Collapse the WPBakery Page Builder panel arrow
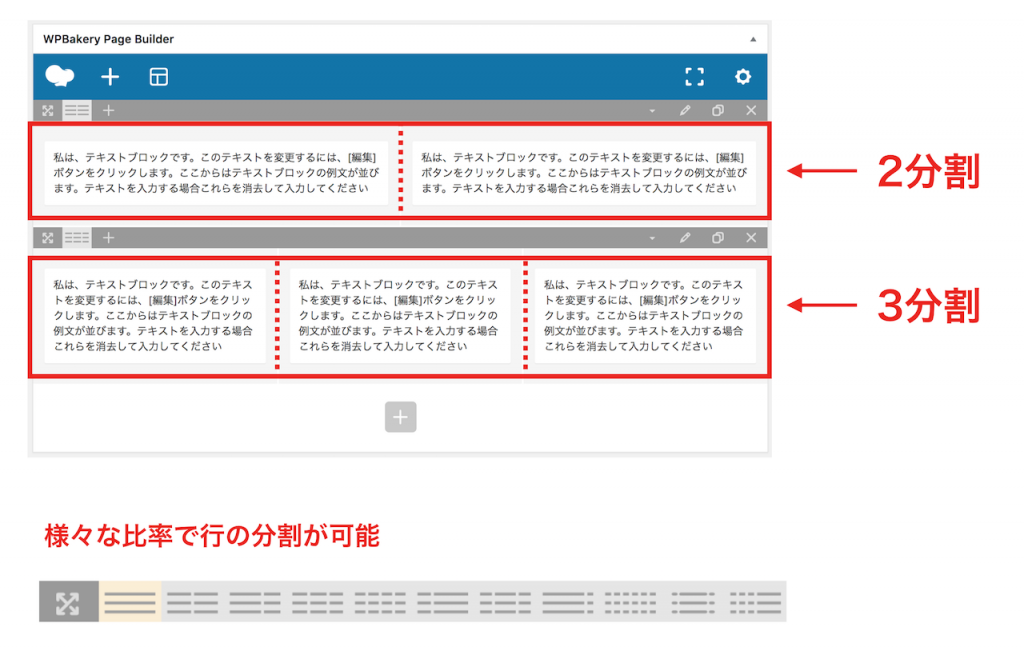 753,39
